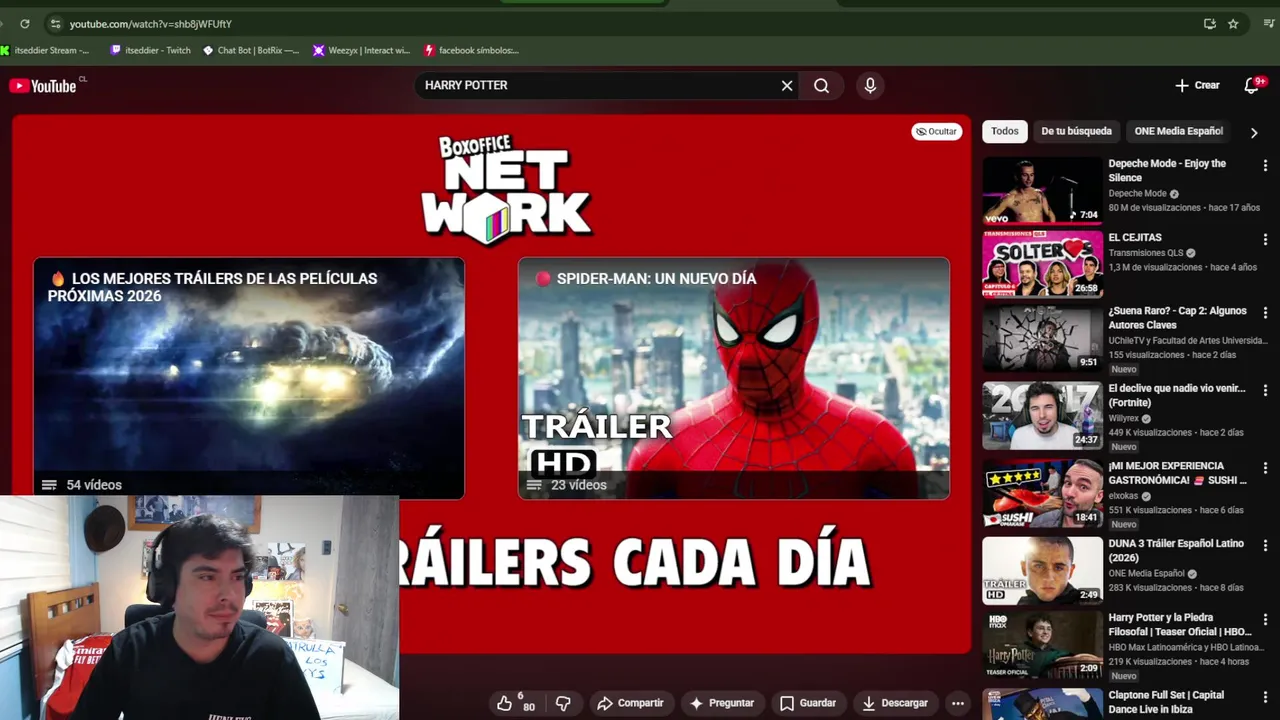The width and height of the screenshot is (1280, 720).
Task: Open options menu for El declive video
Action: [x=1265, y=390]
